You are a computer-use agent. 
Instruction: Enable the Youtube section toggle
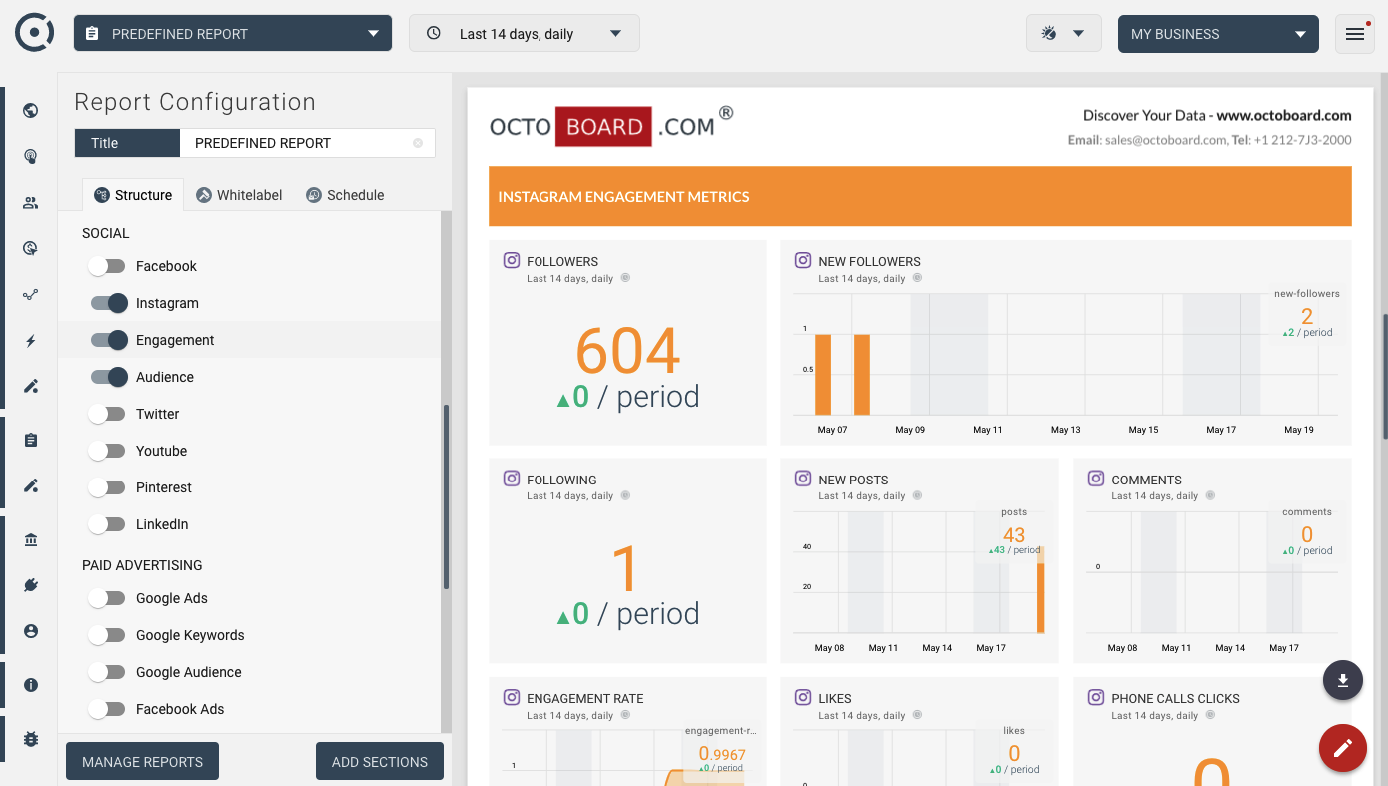[x=107, y=451]
